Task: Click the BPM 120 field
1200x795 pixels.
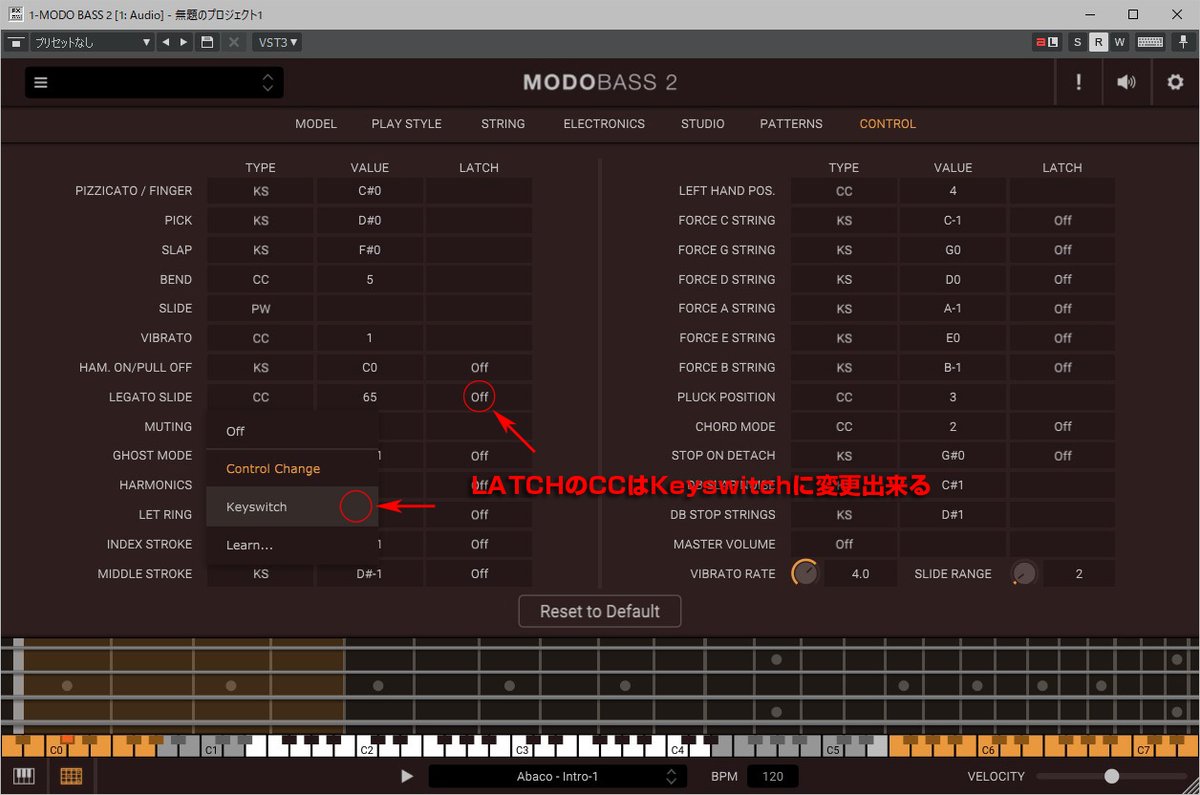Action: 772,776
